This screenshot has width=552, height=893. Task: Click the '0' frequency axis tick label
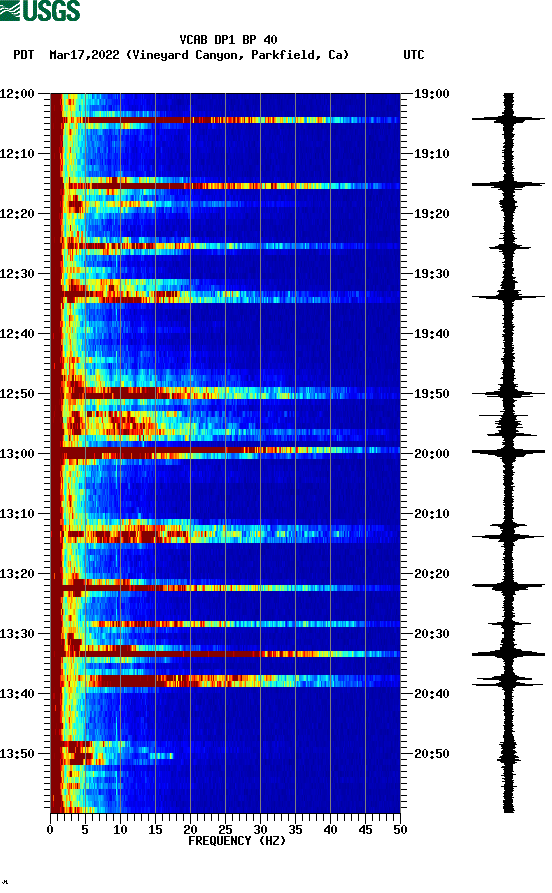point(50,830)
